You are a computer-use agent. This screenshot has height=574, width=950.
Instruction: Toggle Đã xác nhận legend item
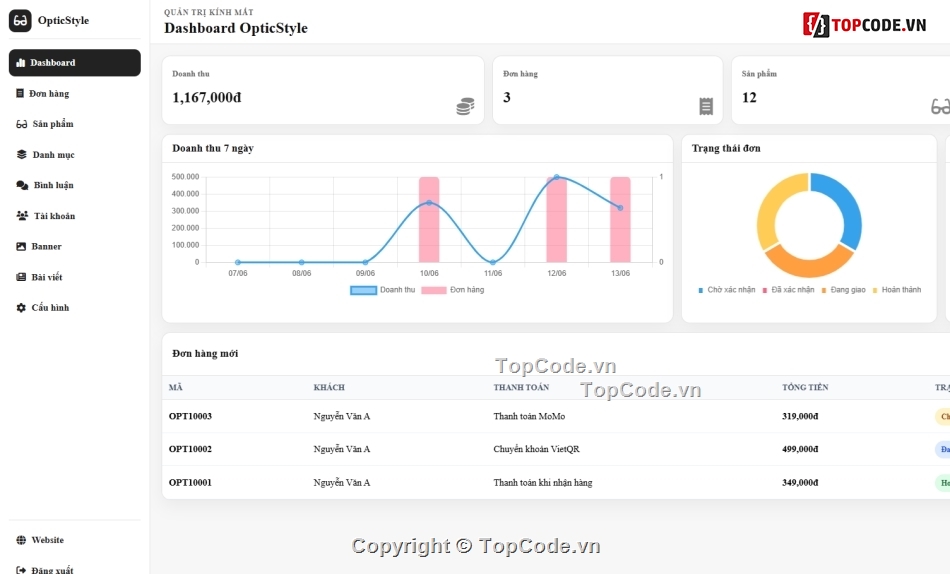788,290
